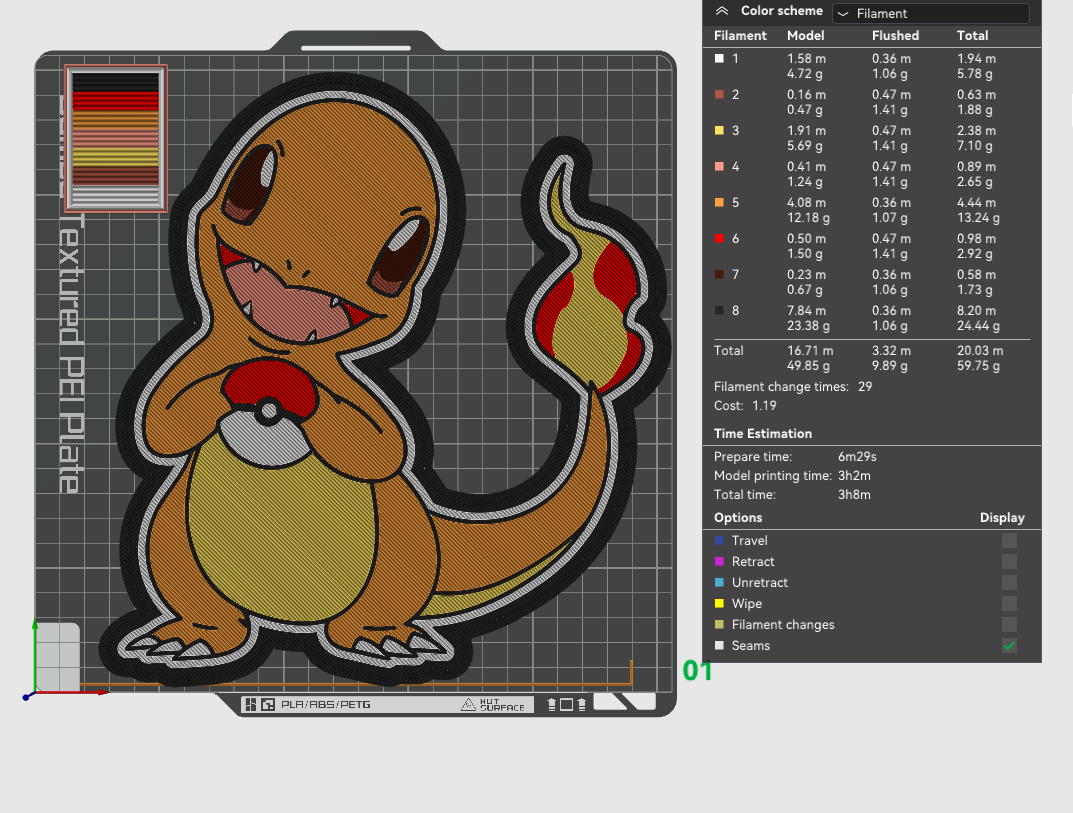Enable Travel display
This screenshot has height=813, width=1073.
[x=1009, y=540]
